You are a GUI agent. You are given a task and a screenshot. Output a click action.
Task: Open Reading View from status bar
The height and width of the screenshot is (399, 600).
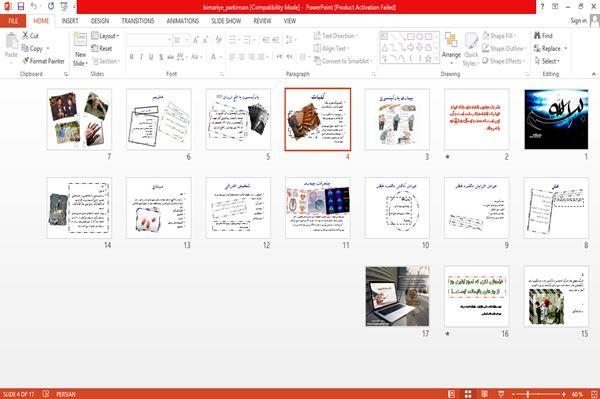pos(484,394)
